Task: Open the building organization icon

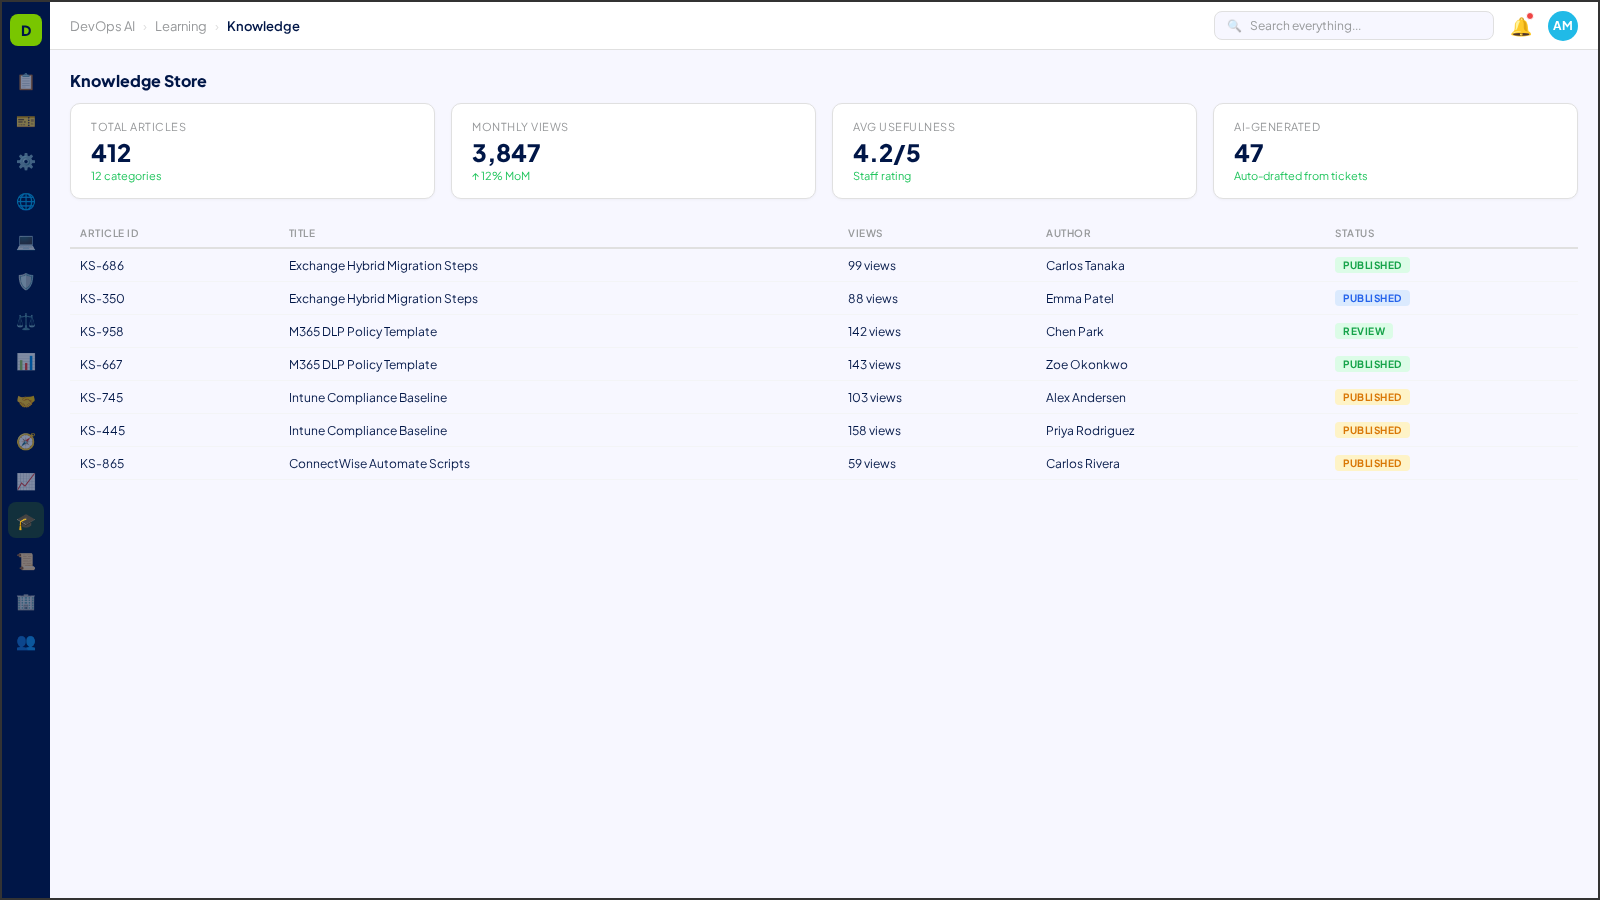Action: coord(26,602)
